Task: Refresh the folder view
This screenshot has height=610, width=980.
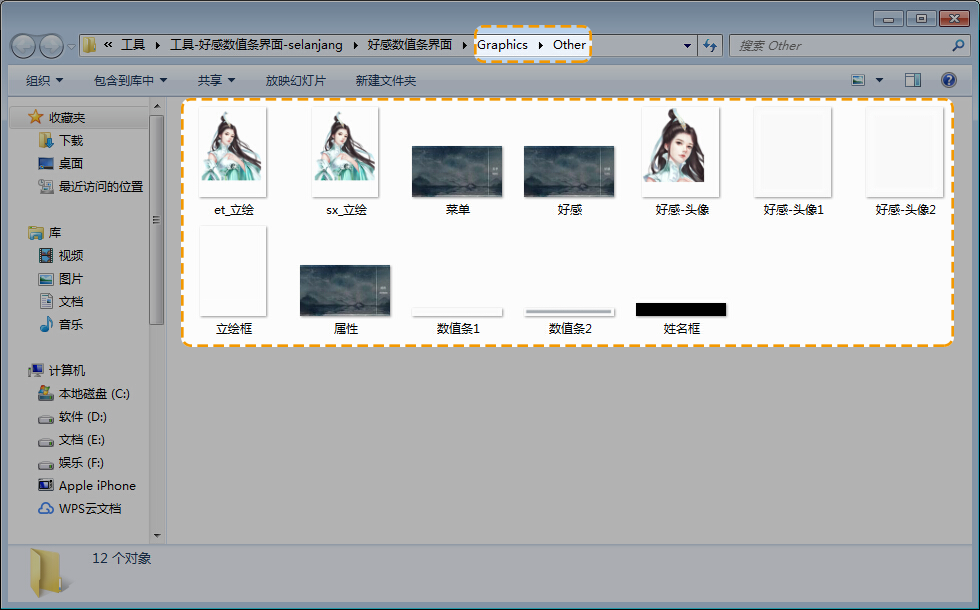Action: (710, 46)
